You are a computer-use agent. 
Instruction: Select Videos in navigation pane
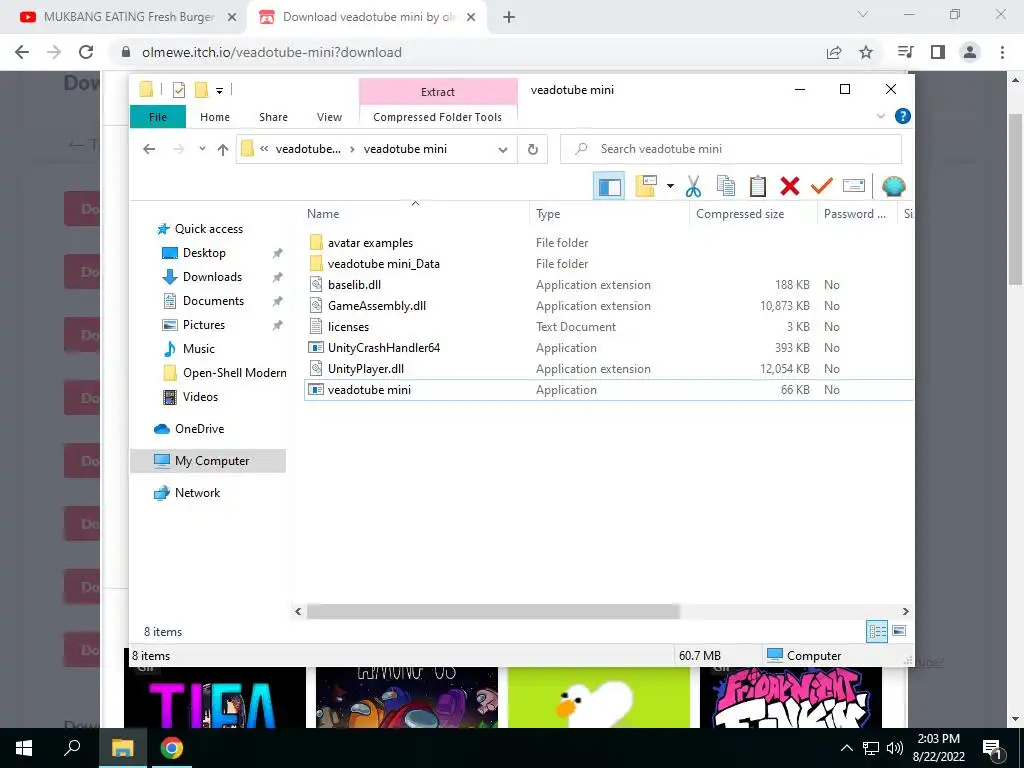tap(200, 397)
